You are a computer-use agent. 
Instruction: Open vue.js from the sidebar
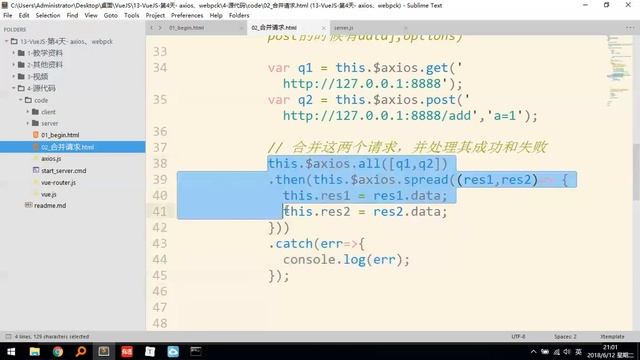tap(49, 194)
